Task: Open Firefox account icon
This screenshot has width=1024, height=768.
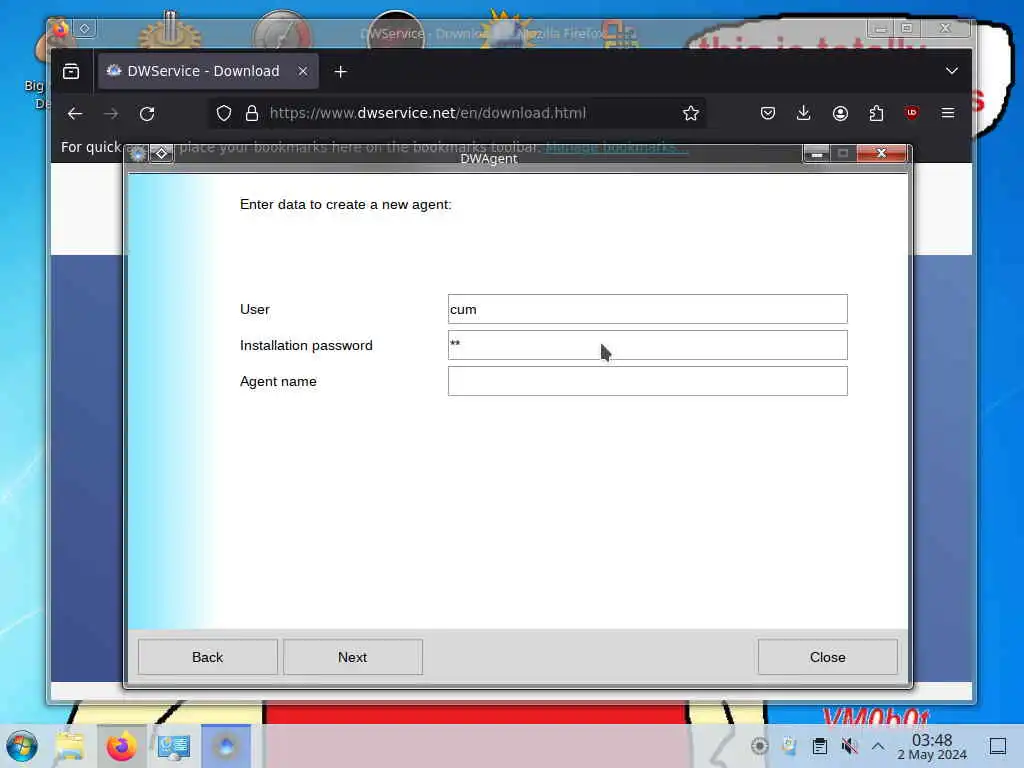Action: [x=840, y=114]
